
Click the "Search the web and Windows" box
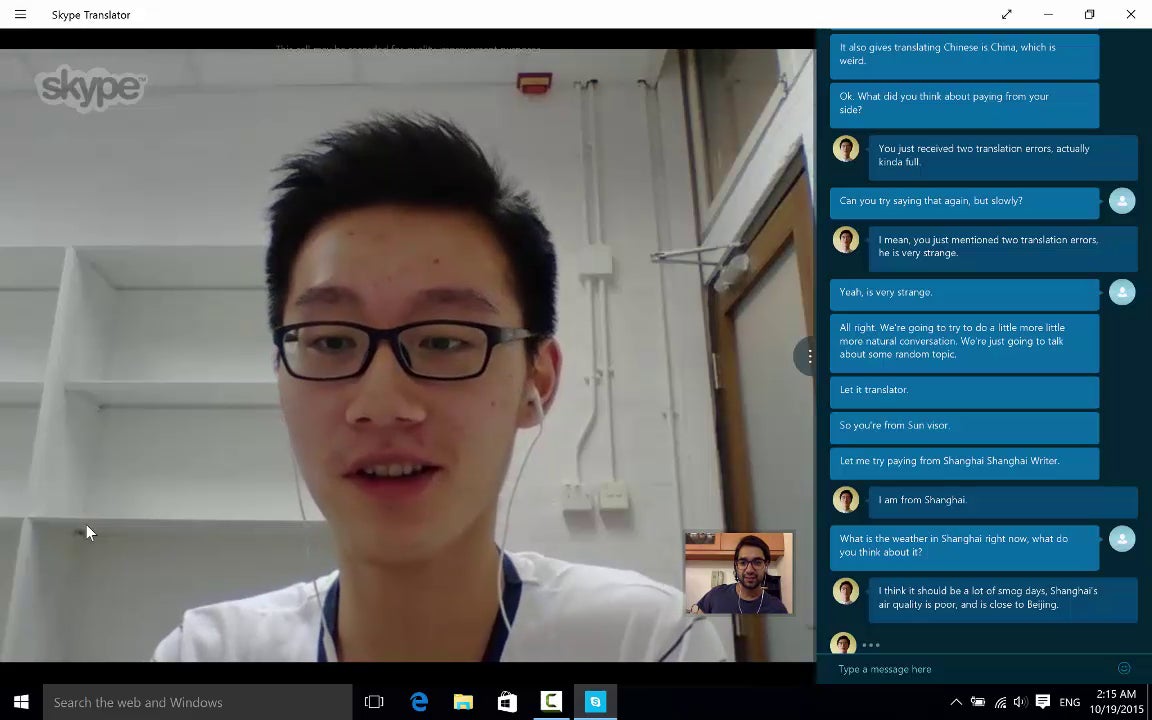point(198,702)
